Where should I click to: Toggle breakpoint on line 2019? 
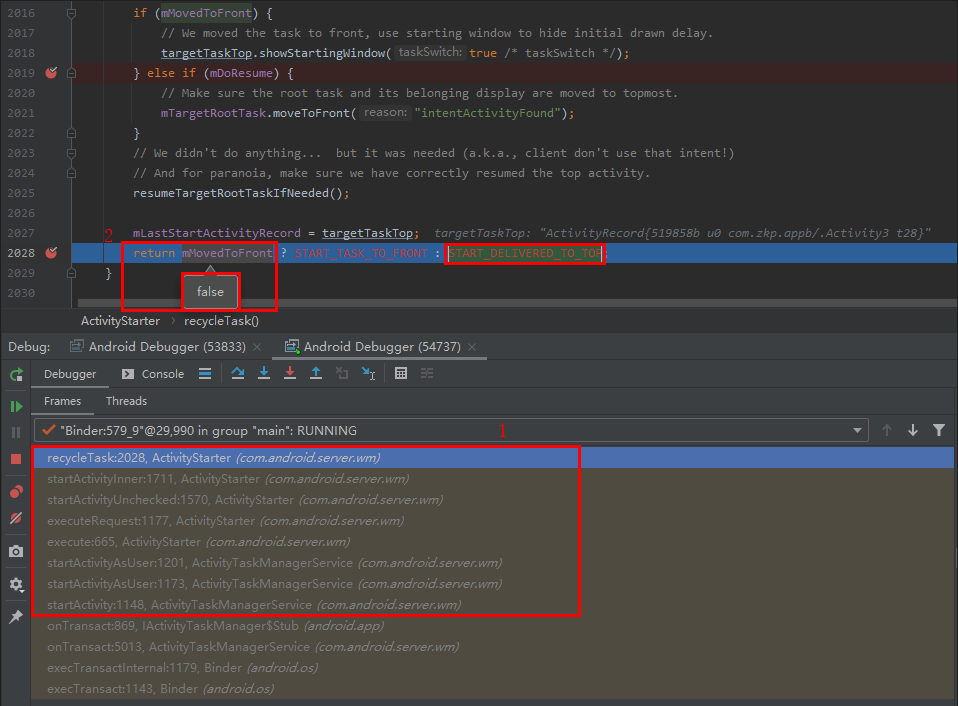point(51,73)
